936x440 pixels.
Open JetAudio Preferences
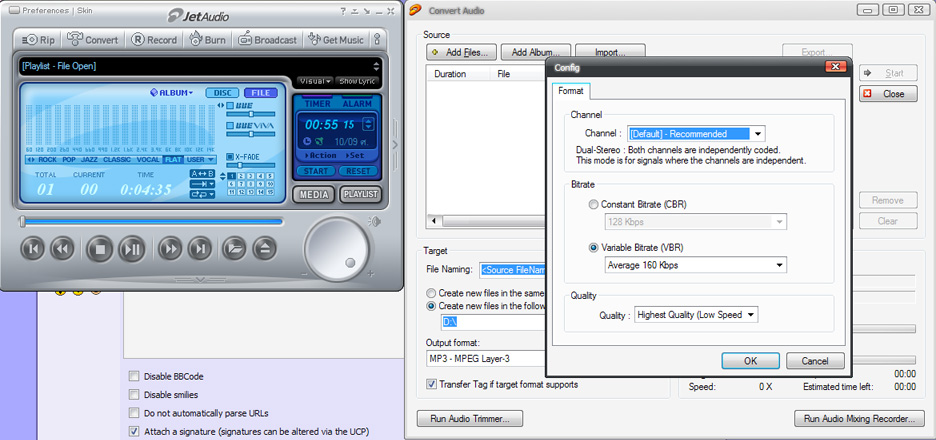click(x=44, y=10)
